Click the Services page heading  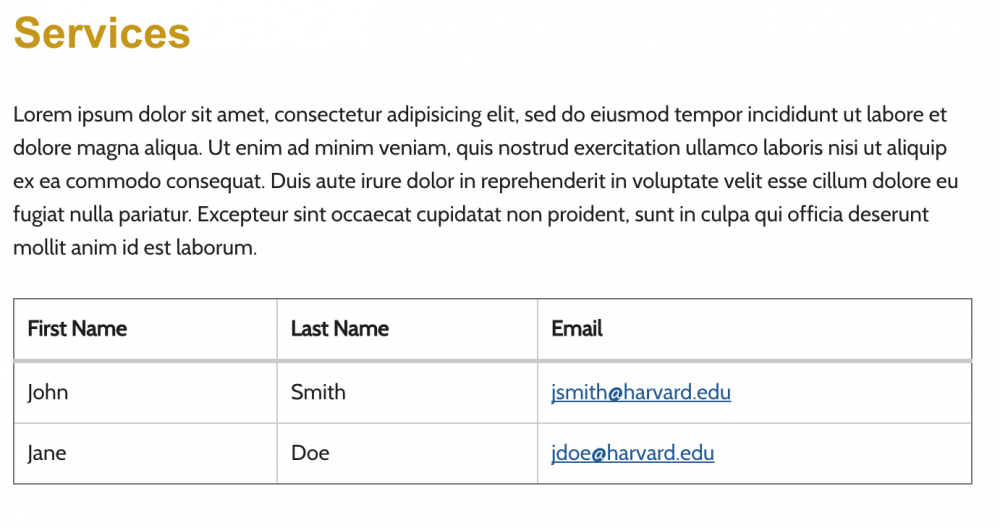(102, 33)
